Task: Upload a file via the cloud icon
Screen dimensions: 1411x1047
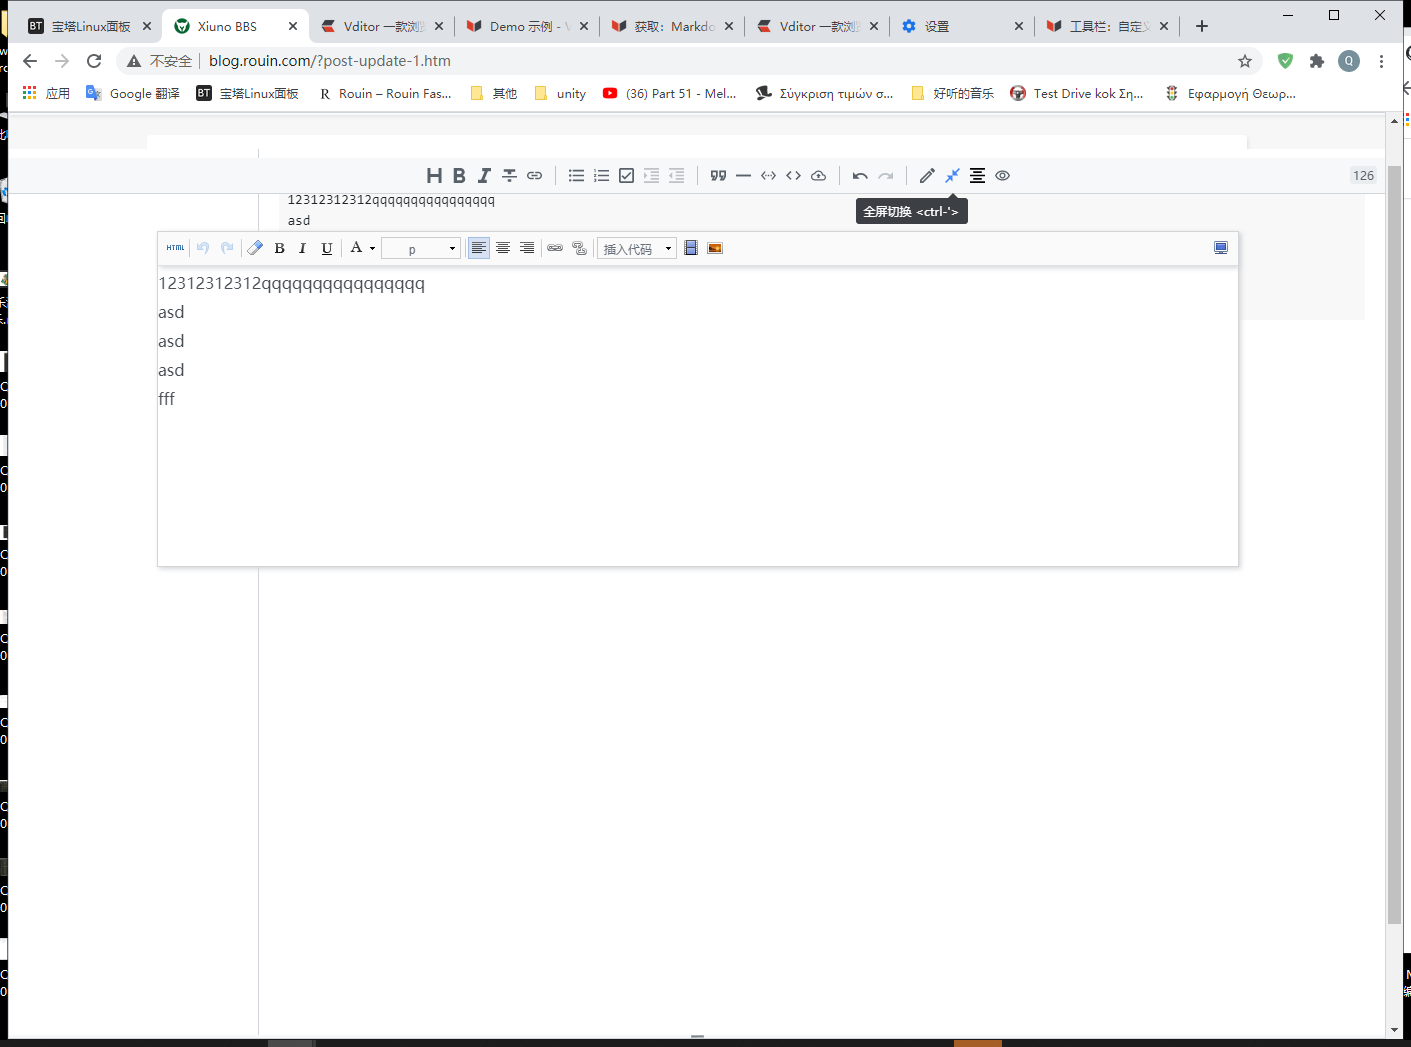Action: pyautogui.click(x=818, y=175)
